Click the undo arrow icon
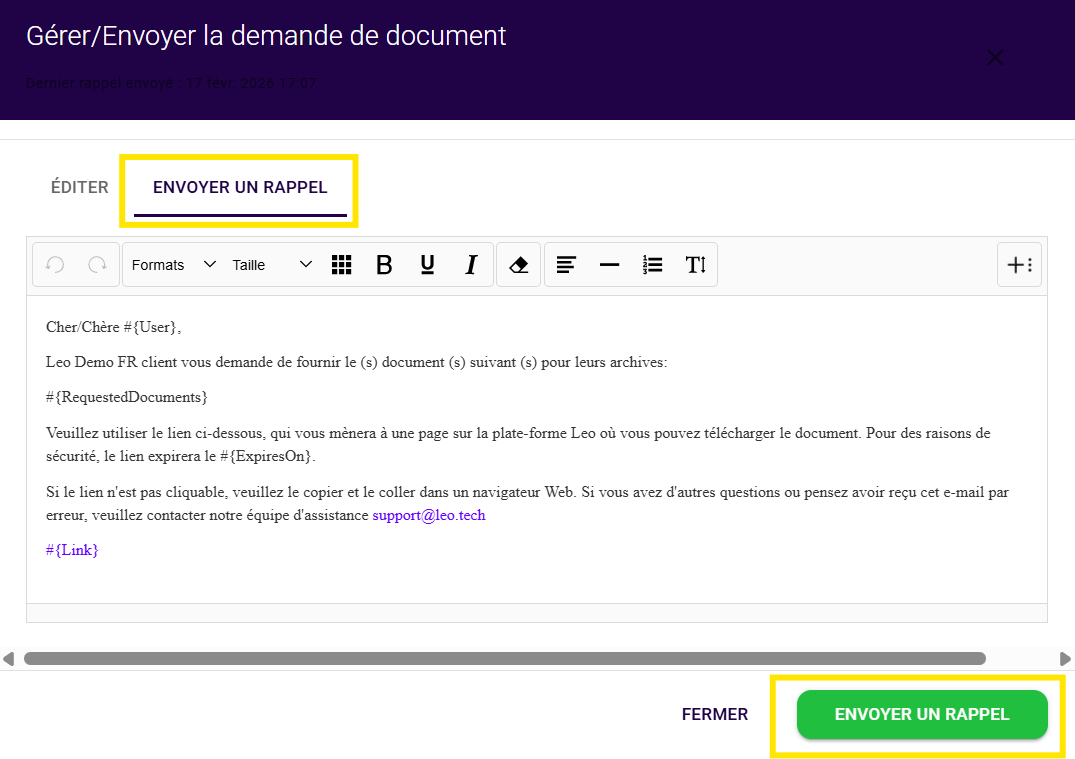Viewport: 1075px width, 759px height. pos(56,265)
